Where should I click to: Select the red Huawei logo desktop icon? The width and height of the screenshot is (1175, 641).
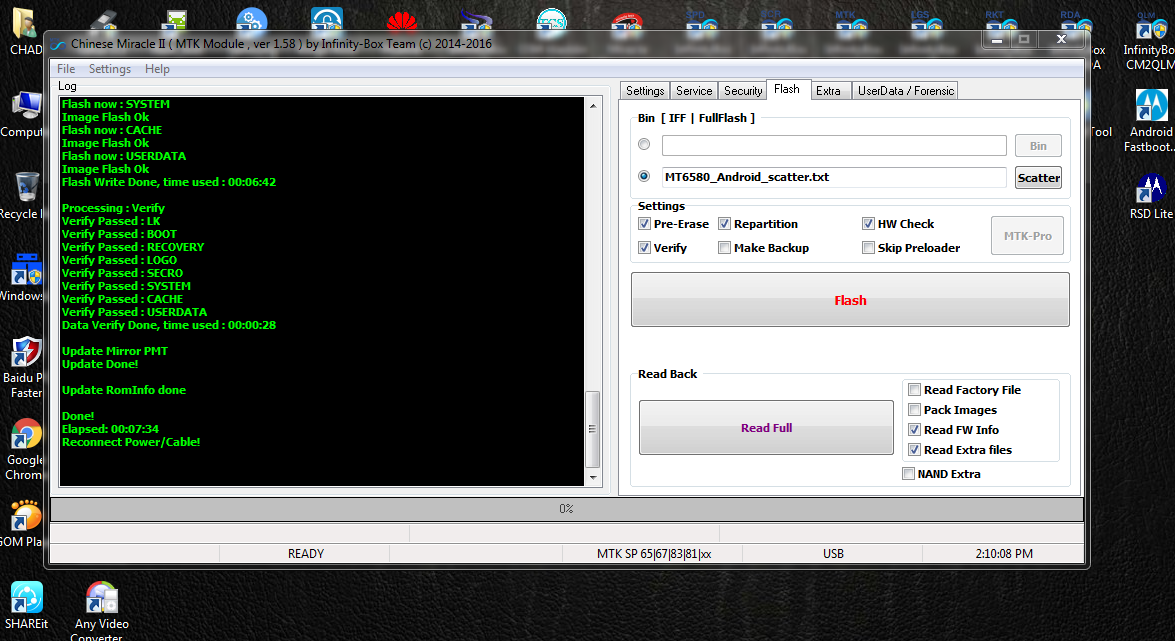point(402,21)
